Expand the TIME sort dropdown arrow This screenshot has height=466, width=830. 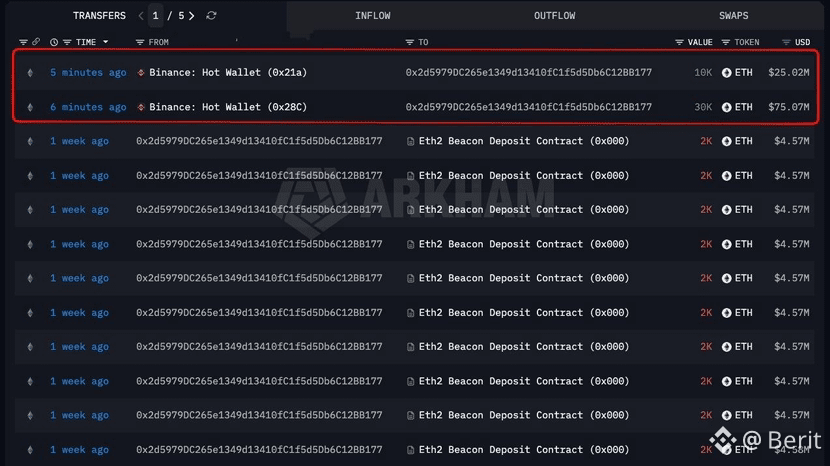coord(105,42)
